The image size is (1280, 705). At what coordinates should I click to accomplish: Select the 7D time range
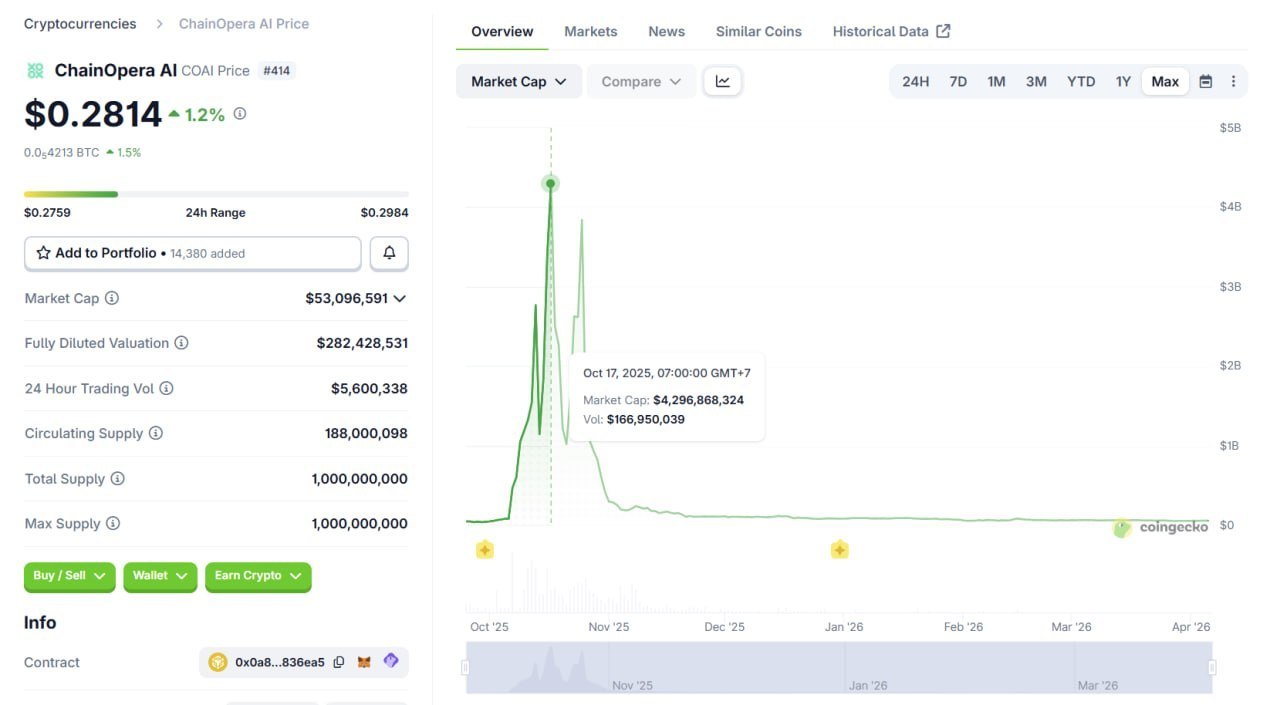[957, 81]
